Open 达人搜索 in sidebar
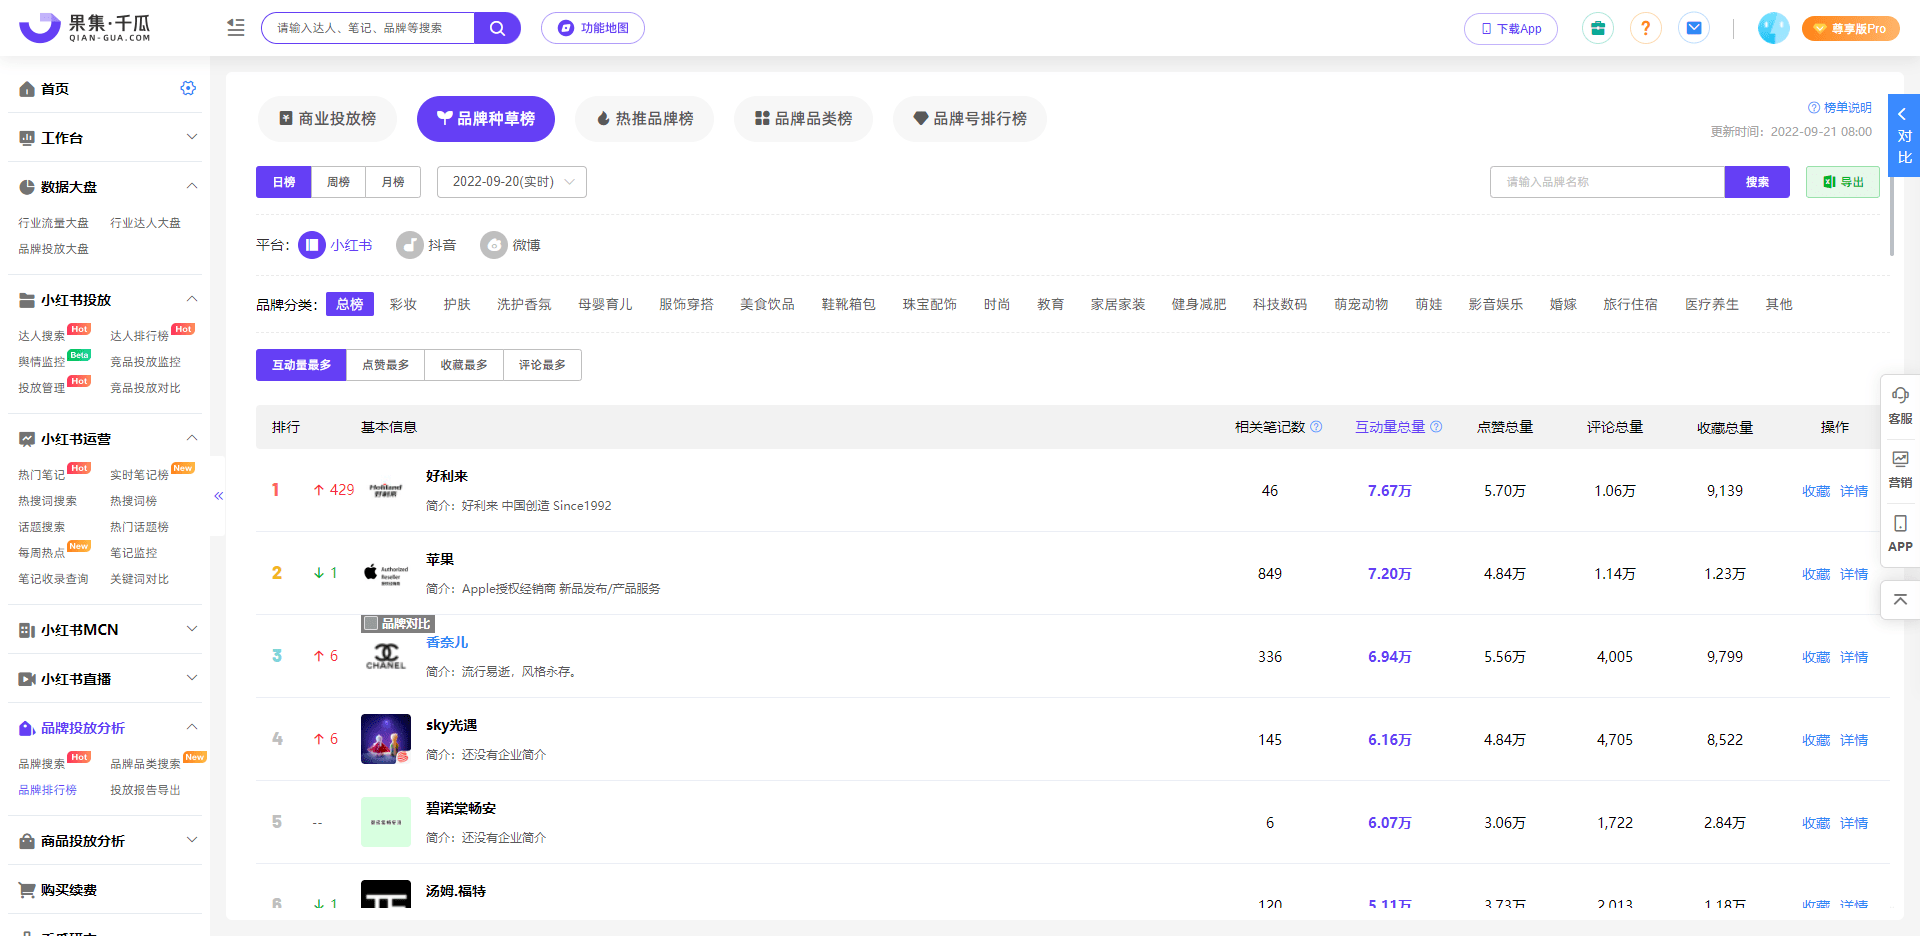Screen dimensions: 1920x936 click(41, 336)
